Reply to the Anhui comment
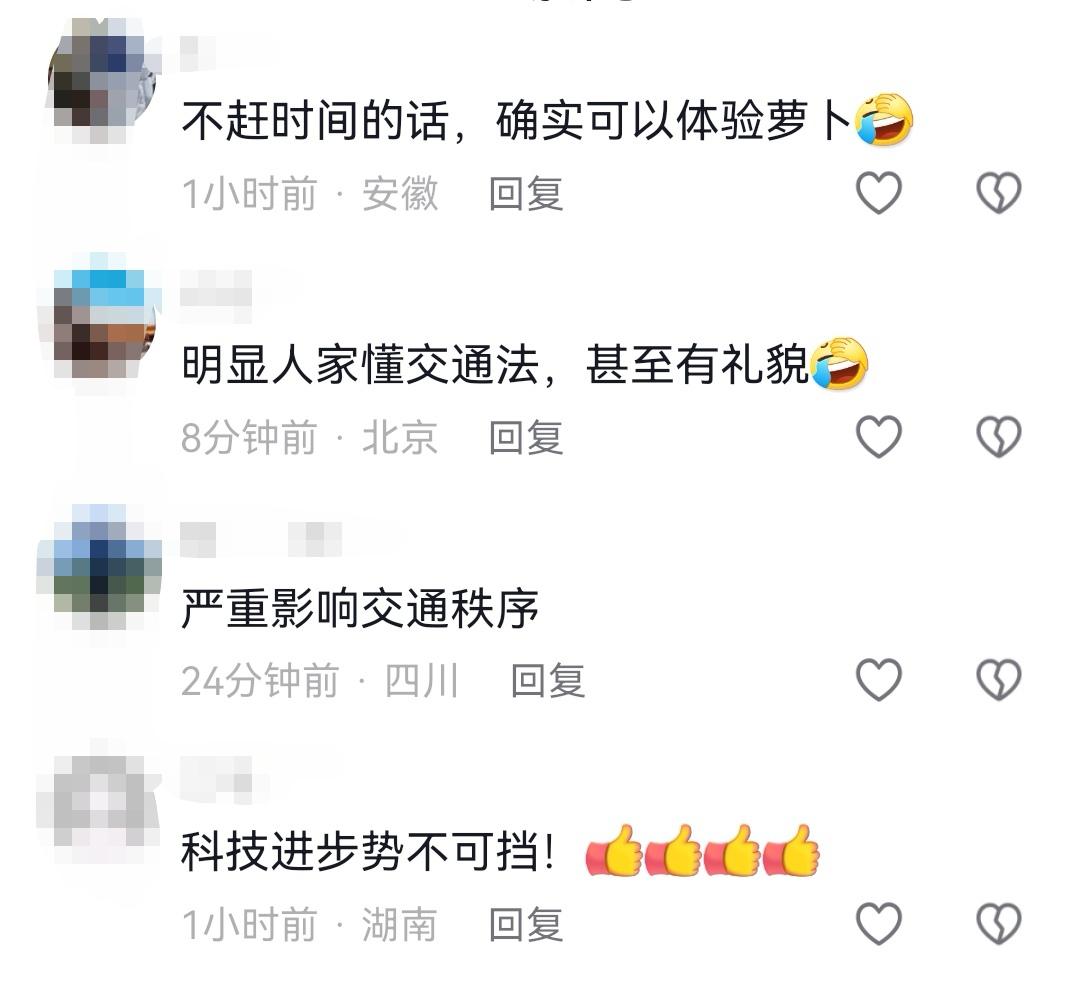Image resolution: width=1080 pixels, height=995 pixels. point(526,193)
